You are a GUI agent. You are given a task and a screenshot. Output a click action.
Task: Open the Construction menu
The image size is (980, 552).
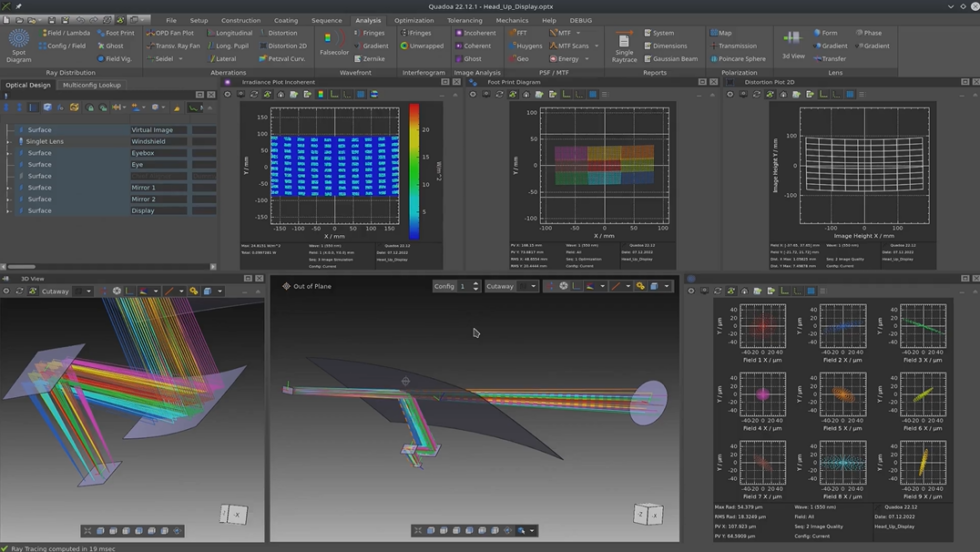click(x=241, y=20)
